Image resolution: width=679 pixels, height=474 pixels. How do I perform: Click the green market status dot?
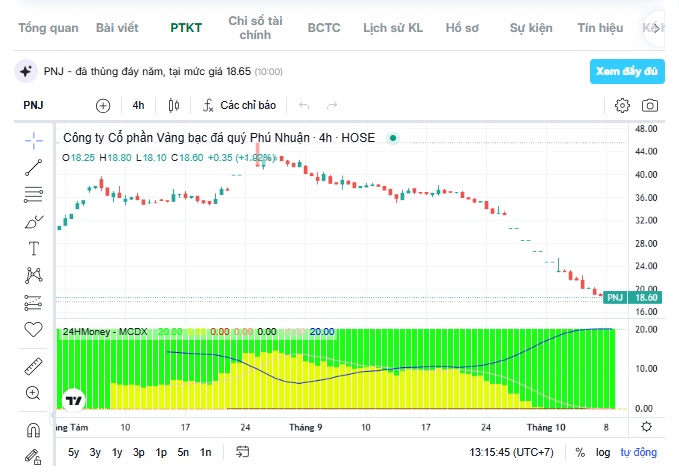point(393,138)
